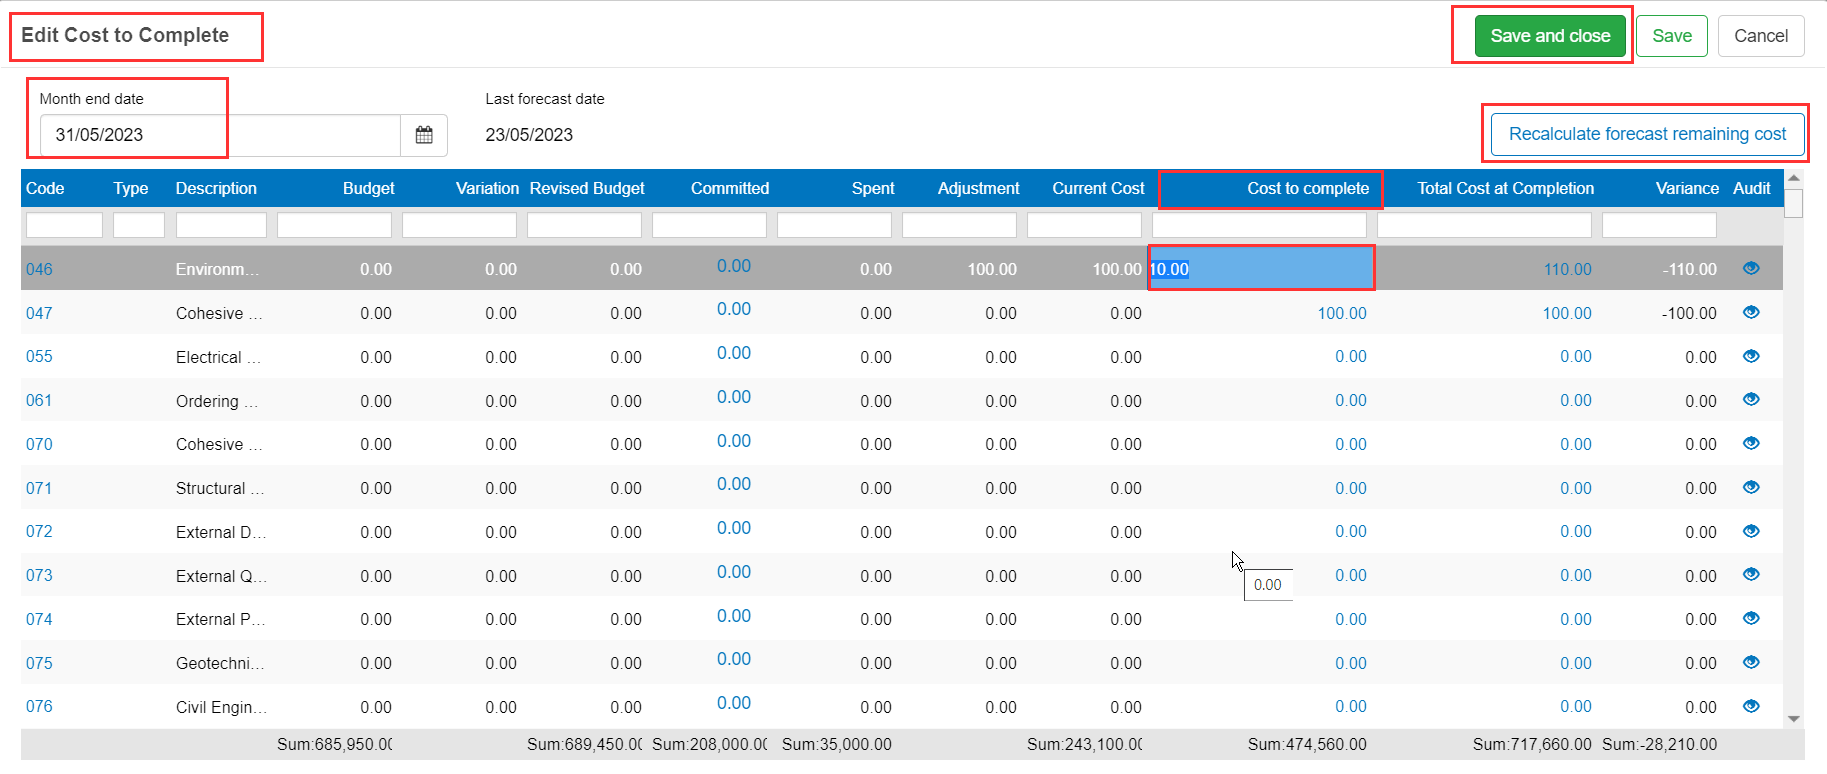Viewport: 1827px width, 774px height.
Task: View audit for code 047
Action: pos(1751,312)
